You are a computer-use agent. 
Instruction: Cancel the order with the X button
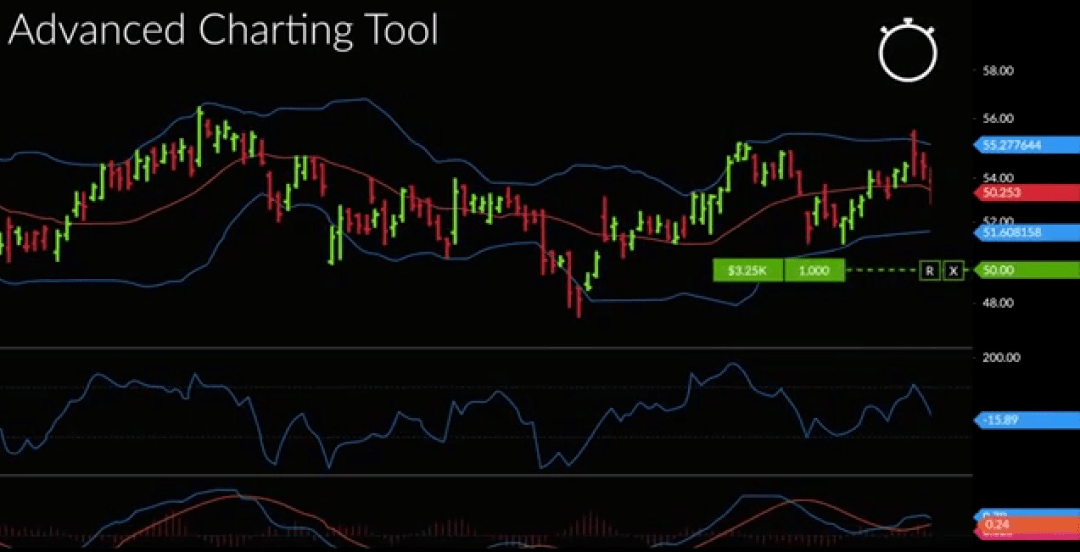pos(953,270)
